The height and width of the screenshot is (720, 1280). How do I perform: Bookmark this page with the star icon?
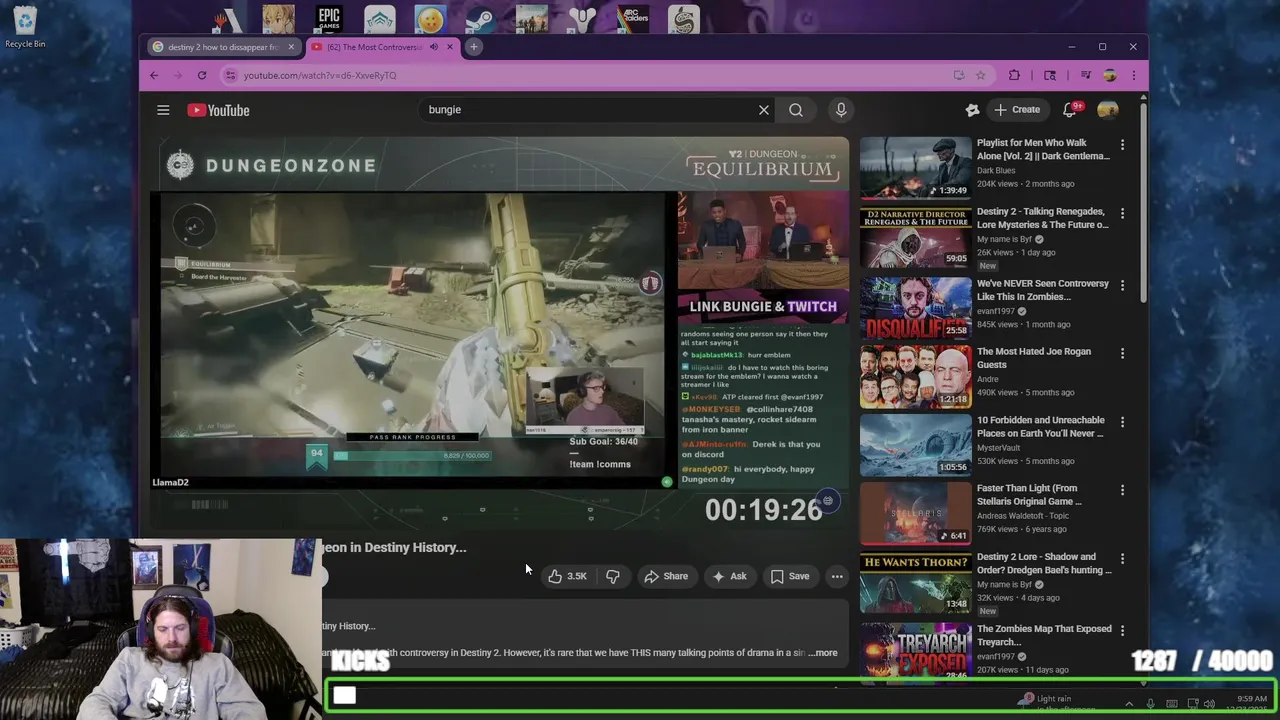[x=980, y=75]
